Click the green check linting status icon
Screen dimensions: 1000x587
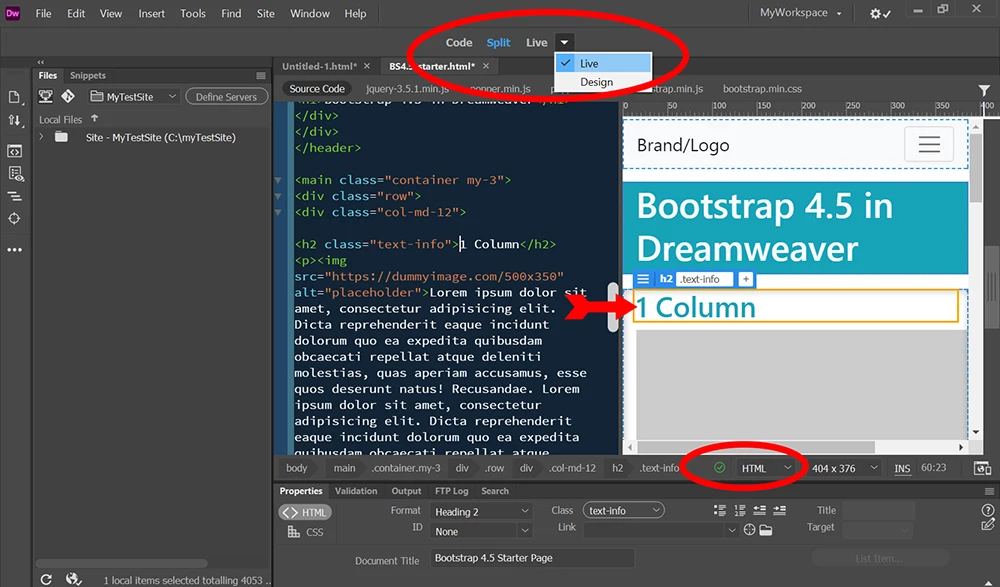coord(719,468)
